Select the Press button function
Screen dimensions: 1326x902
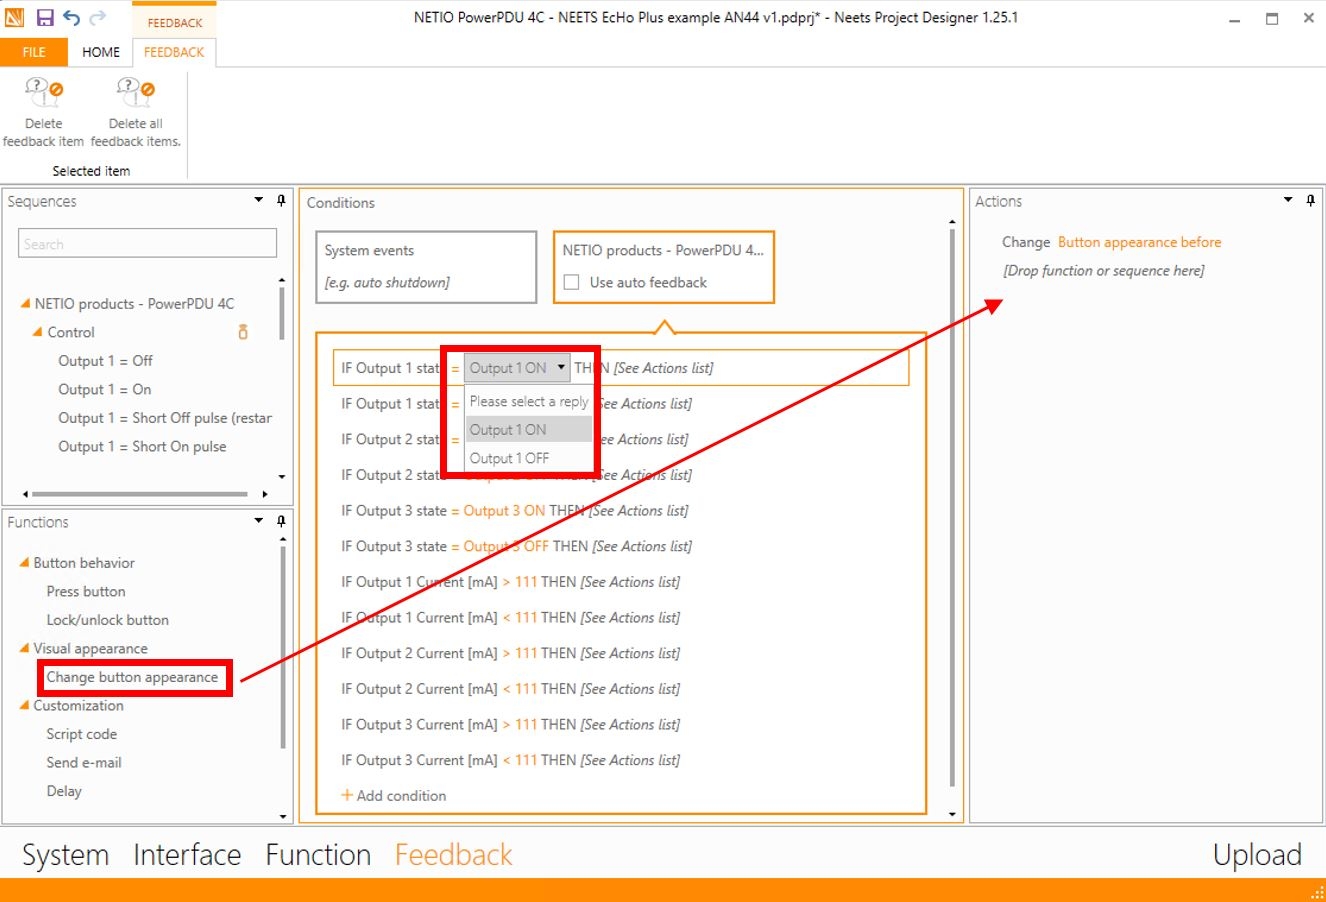(86, 592)
